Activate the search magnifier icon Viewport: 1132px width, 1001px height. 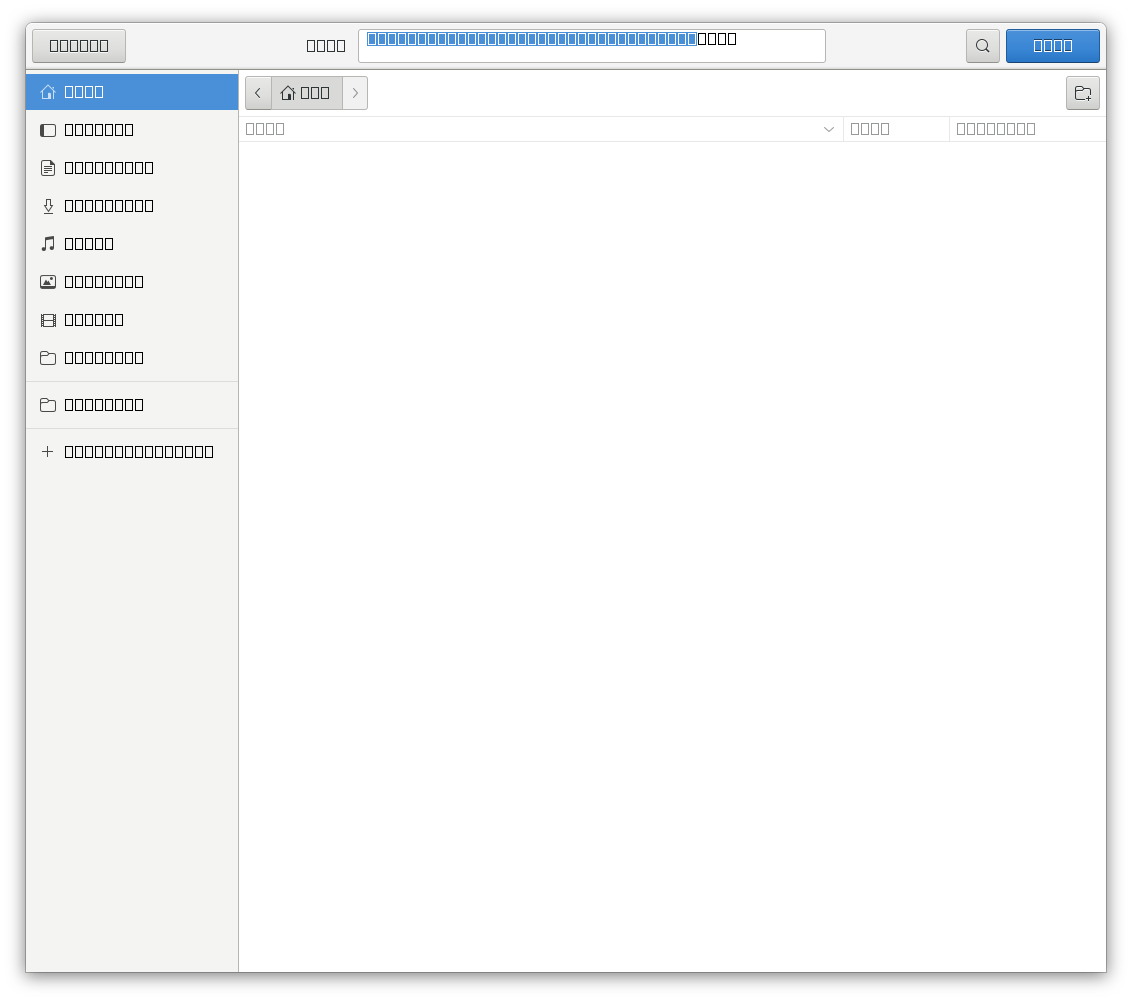(981, 45)
